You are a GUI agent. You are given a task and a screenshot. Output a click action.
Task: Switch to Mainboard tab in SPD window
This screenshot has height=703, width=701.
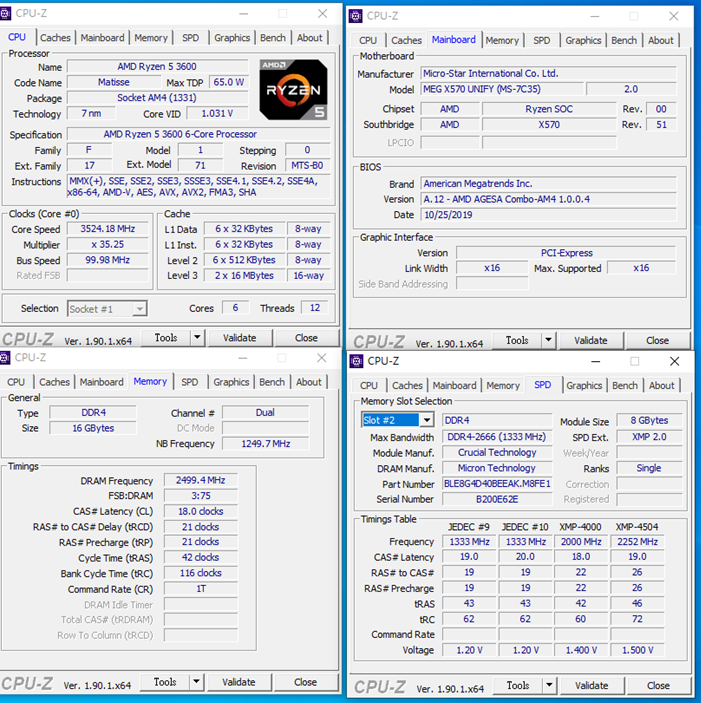[x=454, y=386]
